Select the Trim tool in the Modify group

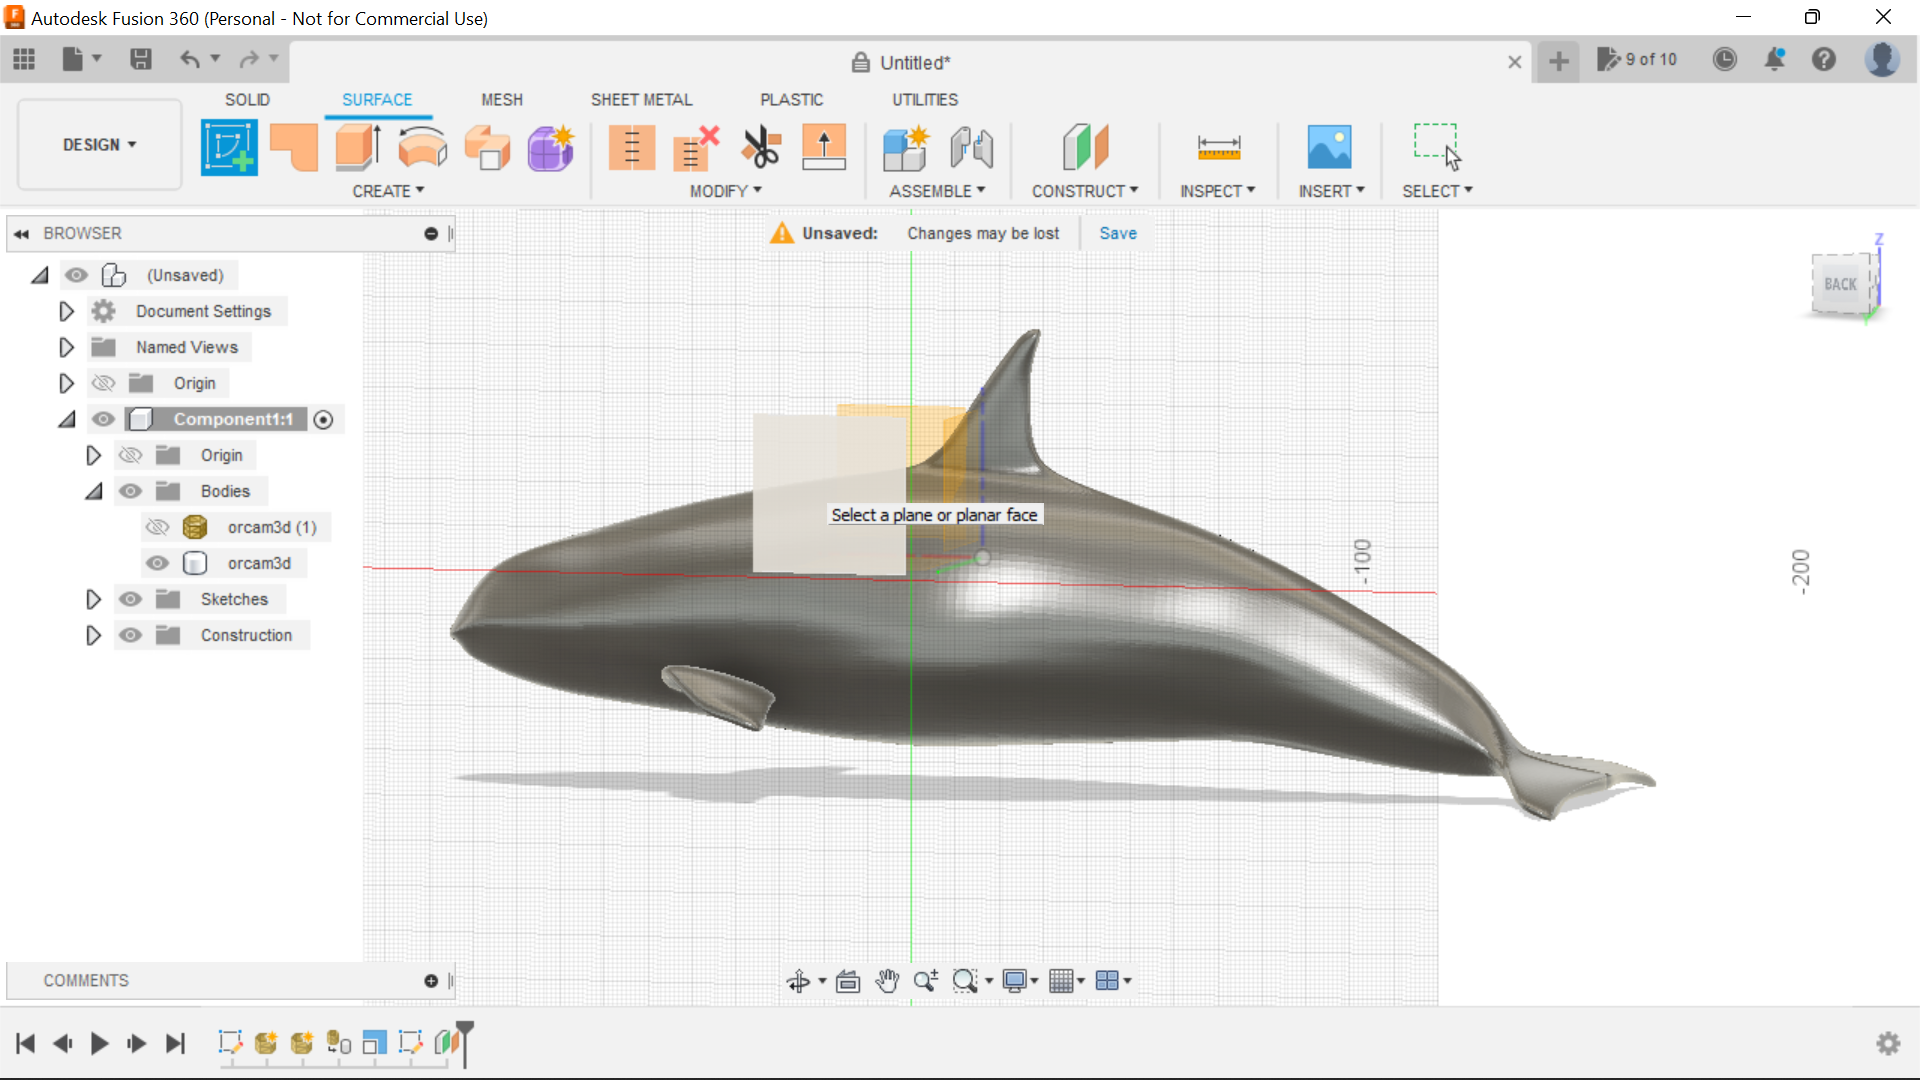pos(762,147)
